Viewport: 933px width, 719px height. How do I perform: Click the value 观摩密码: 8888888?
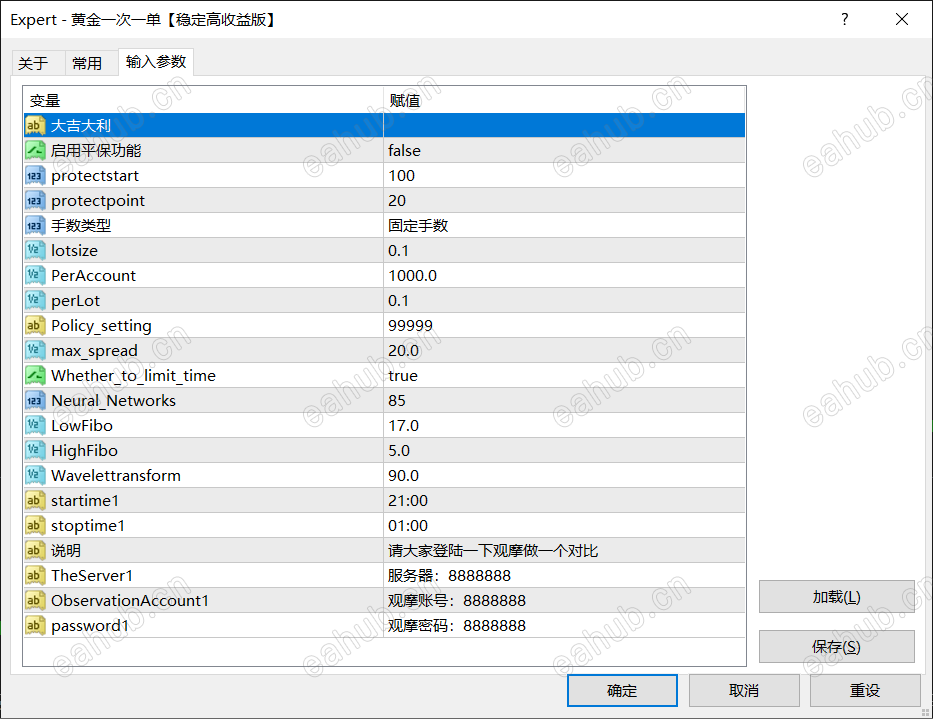457,626
